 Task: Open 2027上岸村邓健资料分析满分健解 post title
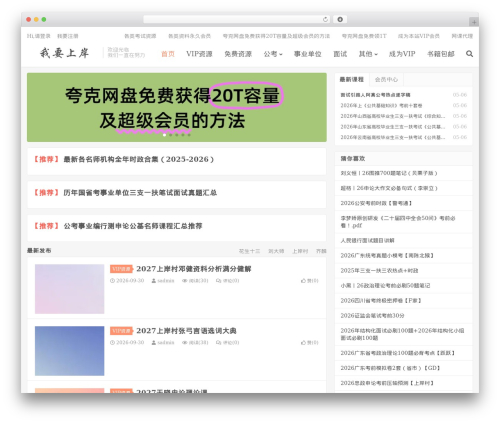[x=194, y=269]
